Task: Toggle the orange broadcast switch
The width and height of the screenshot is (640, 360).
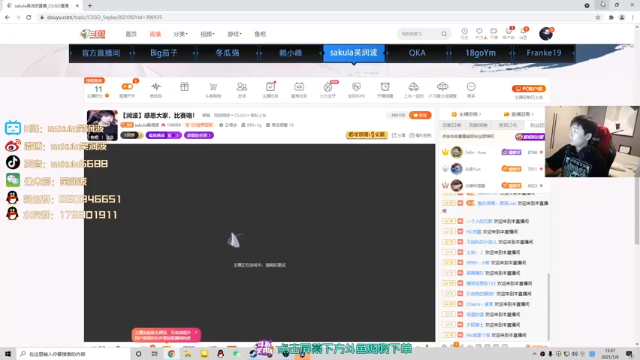Action: [127, 87]
